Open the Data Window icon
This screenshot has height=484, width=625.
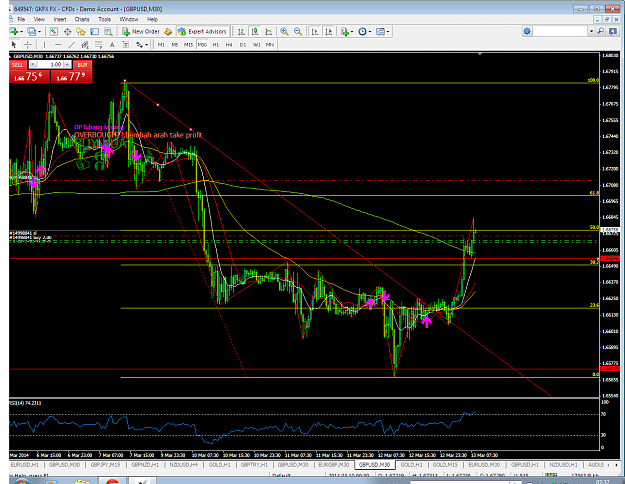pos(67,31)
